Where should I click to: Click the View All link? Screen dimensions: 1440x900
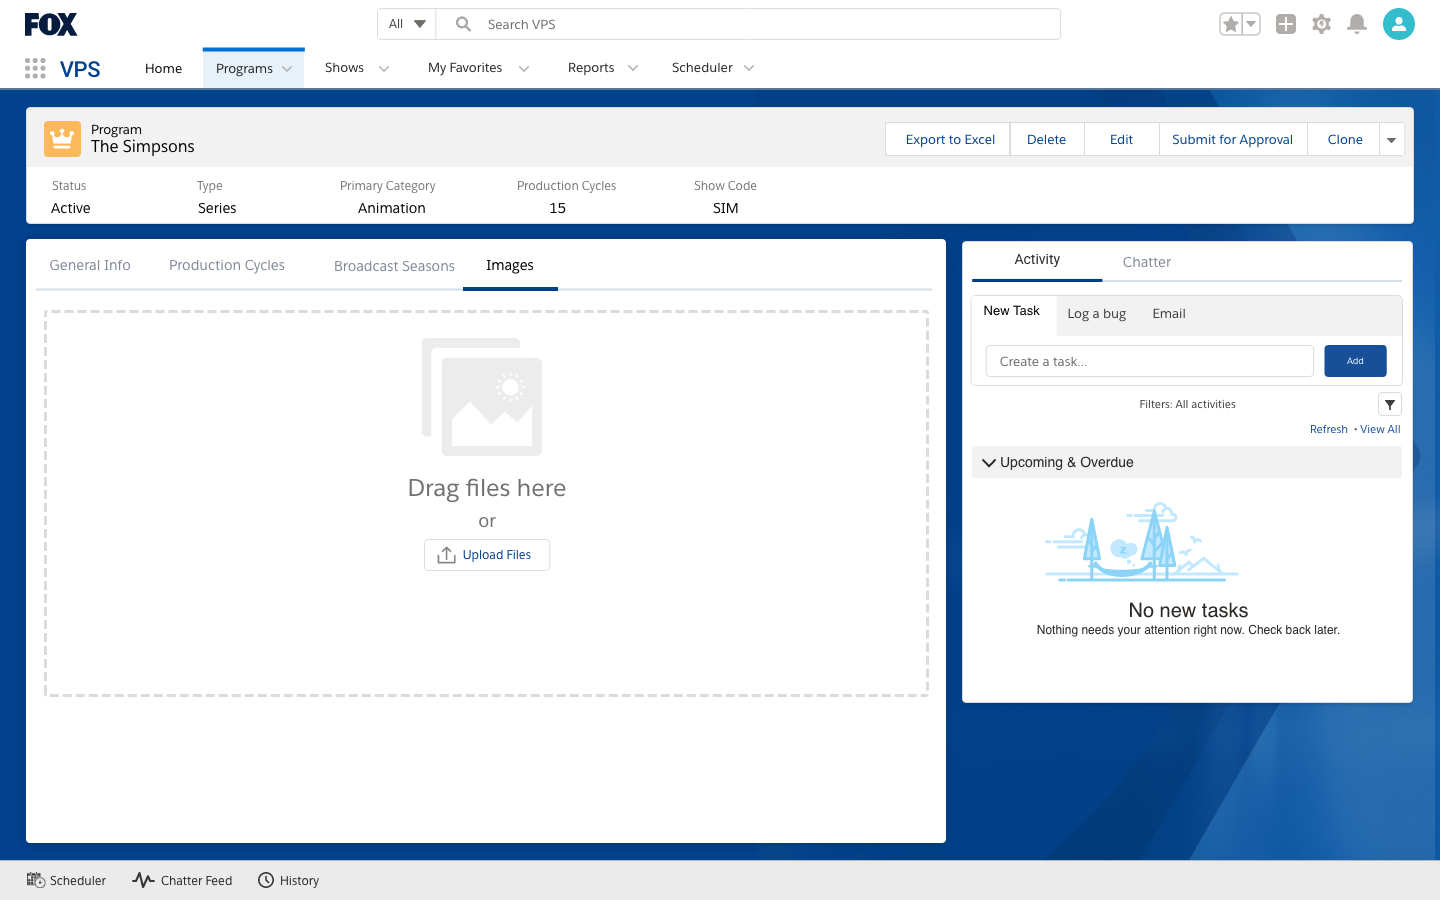1380,429
